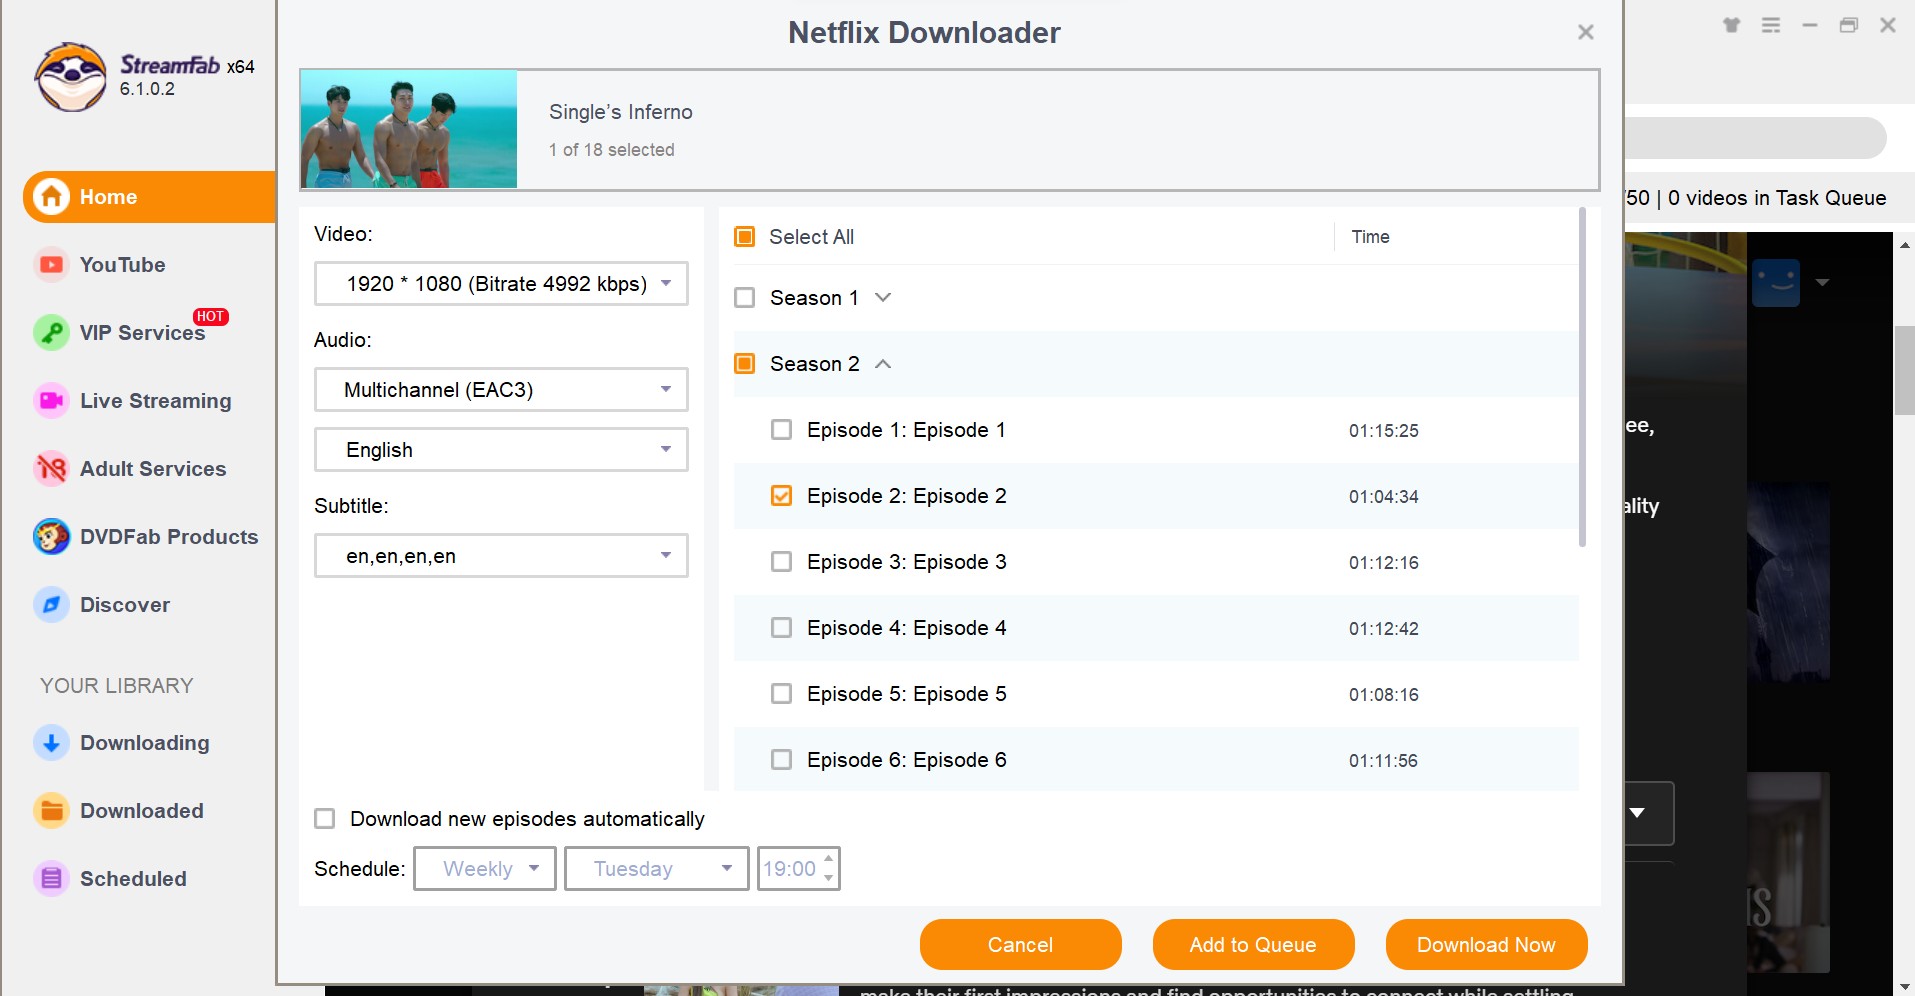The image size is (1915, 996).
Task: Click the Home house icon
Action: [51, 197]
